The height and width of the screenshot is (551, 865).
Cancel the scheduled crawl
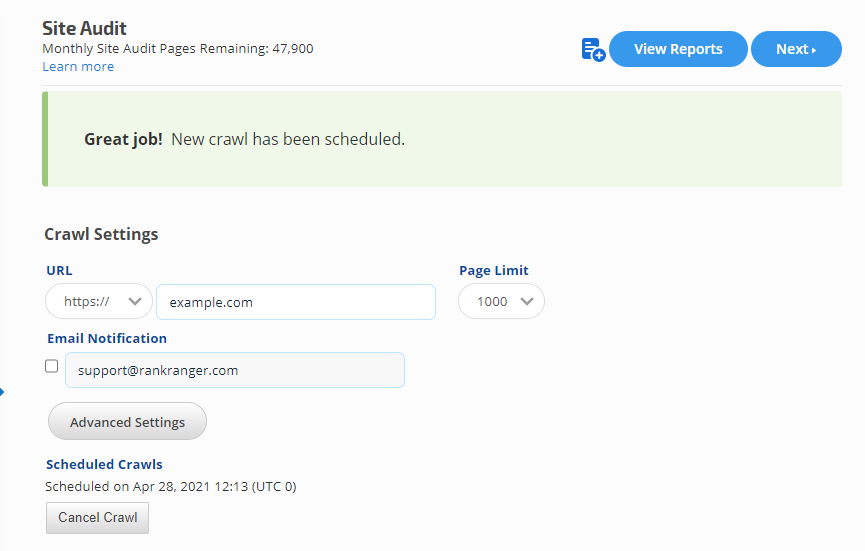[x=98, y=518]
